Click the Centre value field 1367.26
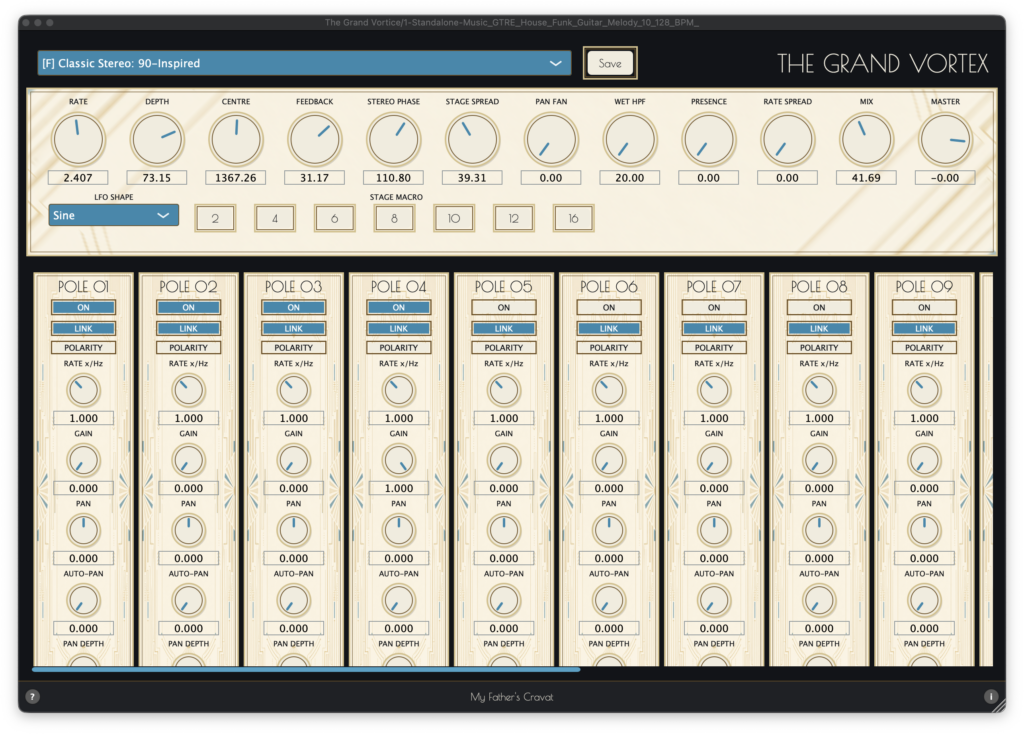The image size is (1024, 734). pos(236,178)
